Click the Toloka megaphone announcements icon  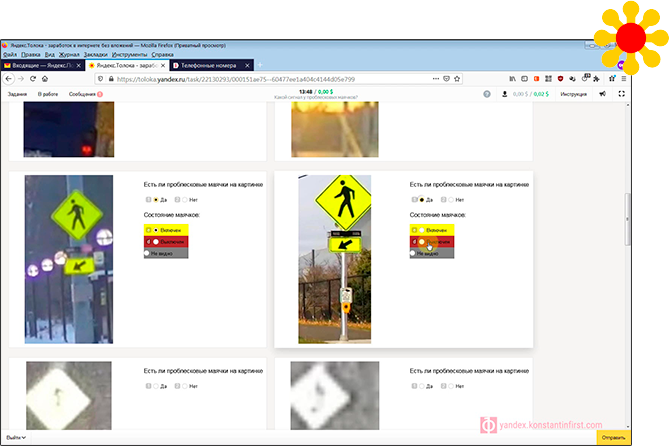[602, 94]
